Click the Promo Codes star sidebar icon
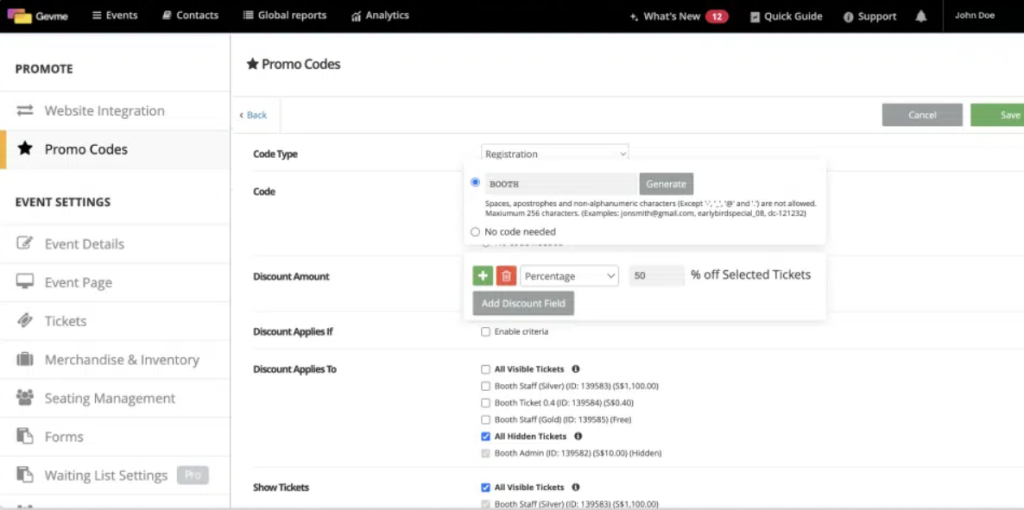The image size is (1024, 510). [x=25, y=149]
